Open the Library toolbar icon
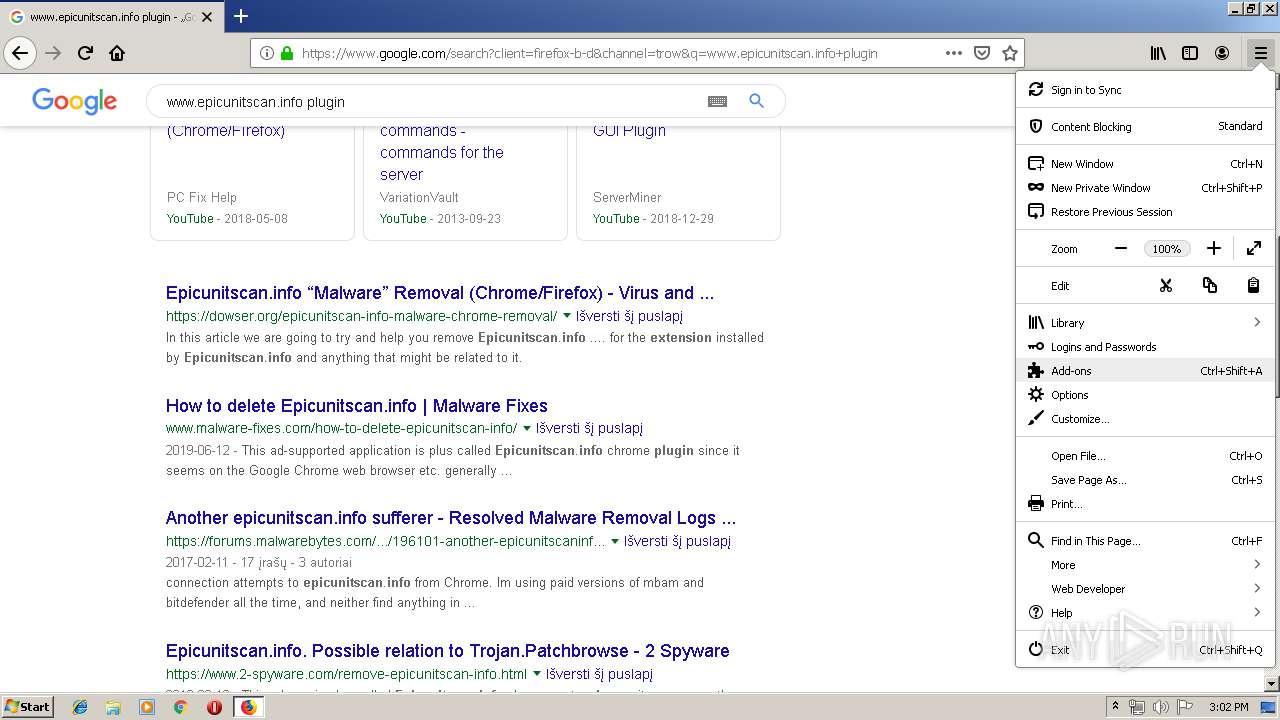 (x=1158, y=53)
